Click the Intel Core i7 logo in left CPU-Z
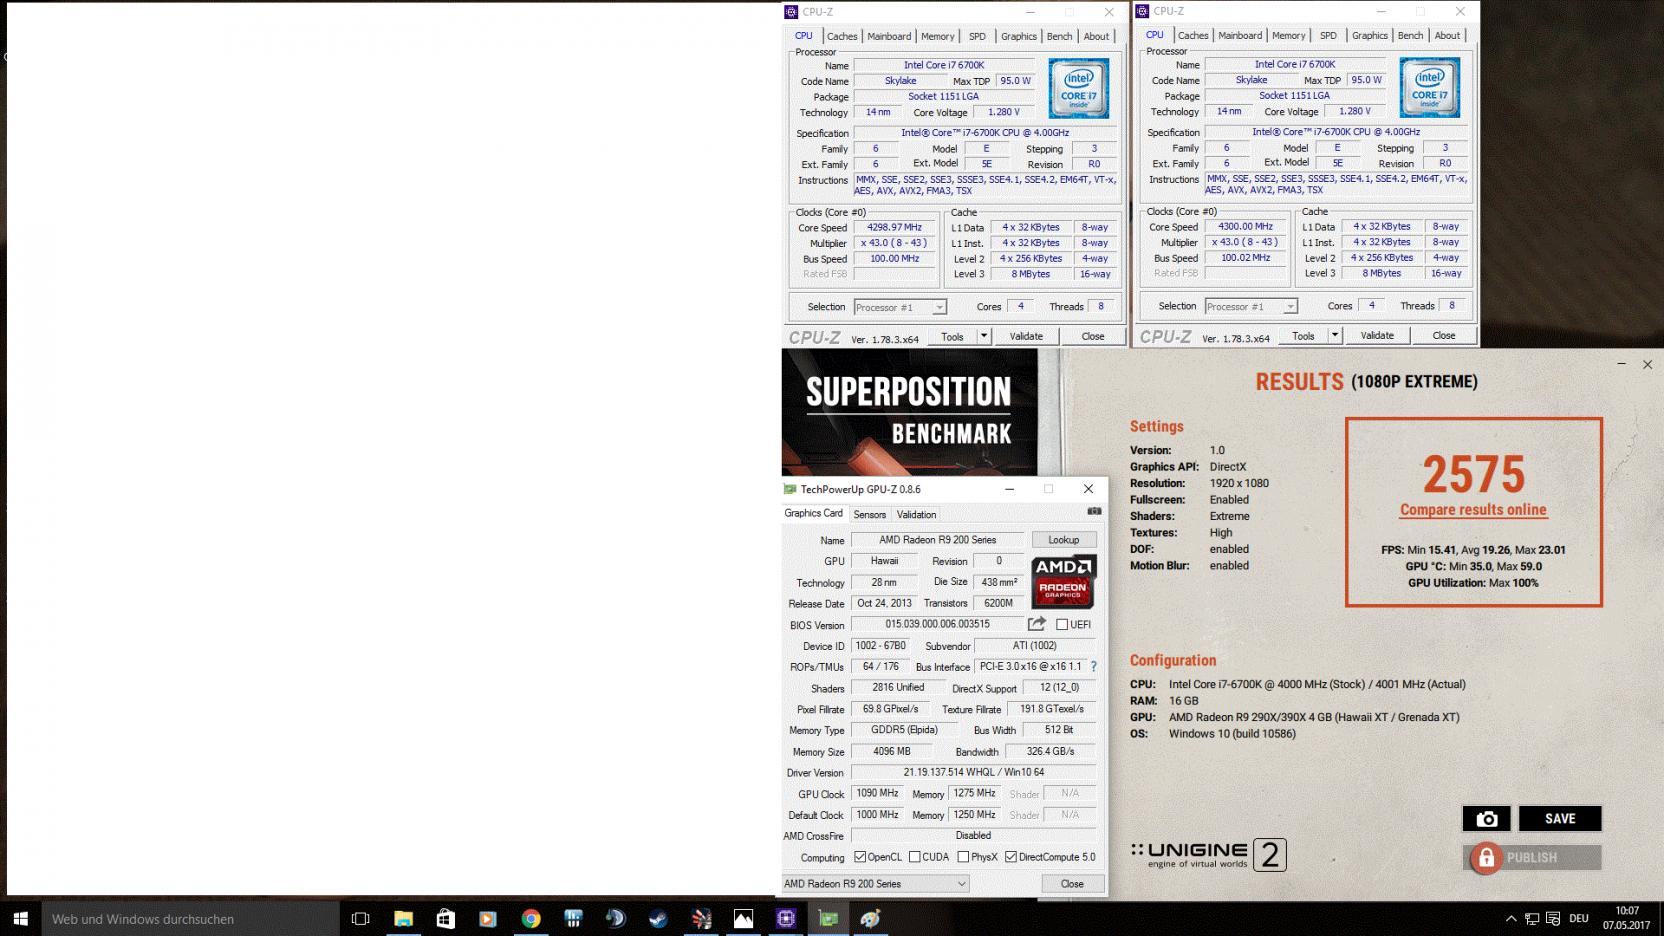Screen dimensions: 1664x936 click(1079, 89)
